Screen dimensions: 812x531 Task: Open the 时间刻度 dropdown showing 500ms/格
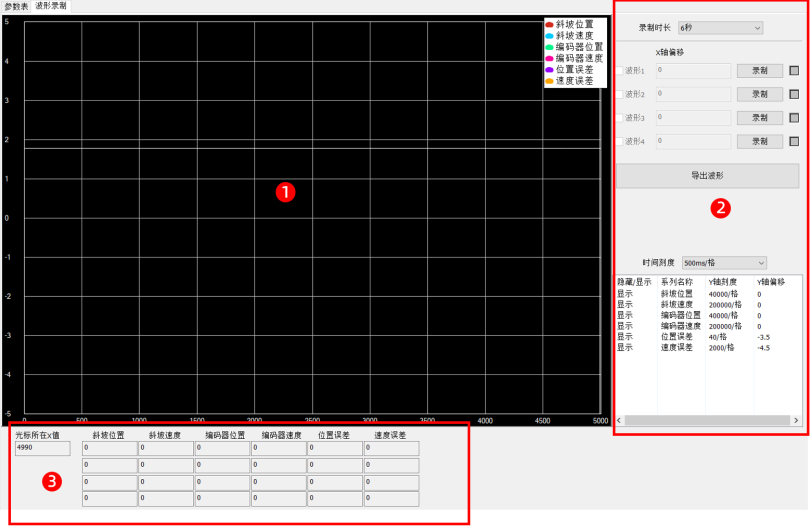(x=724, y=263)
